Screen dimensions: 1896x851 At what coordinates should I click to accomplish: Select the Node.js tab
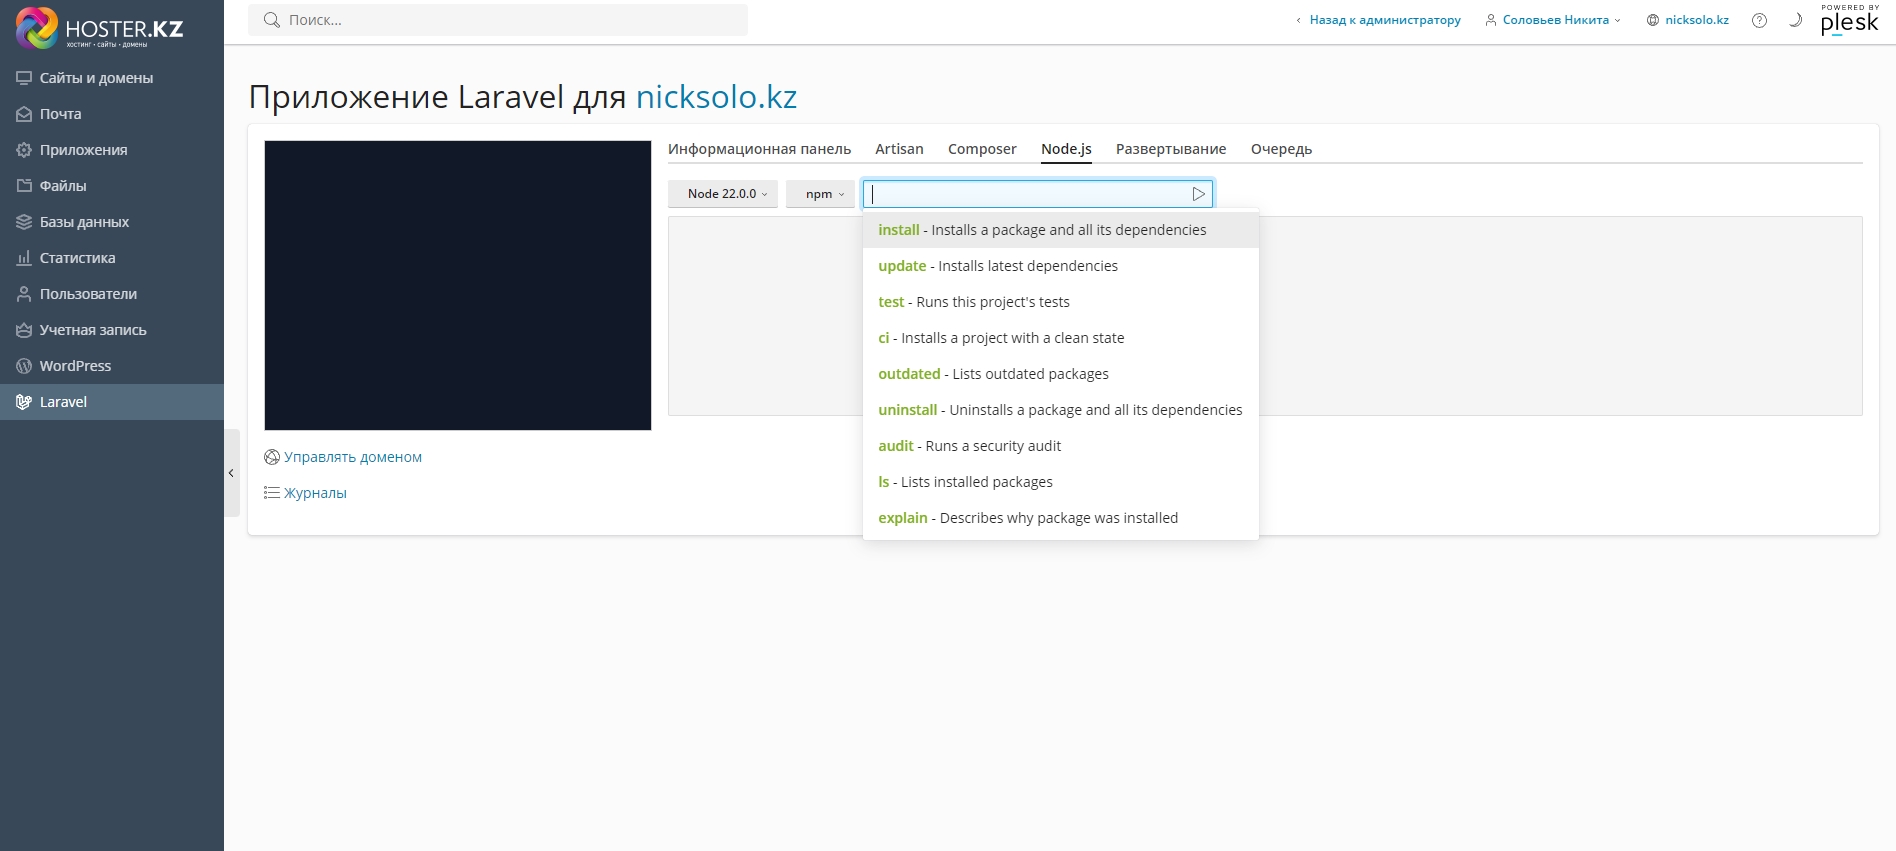1066,149
